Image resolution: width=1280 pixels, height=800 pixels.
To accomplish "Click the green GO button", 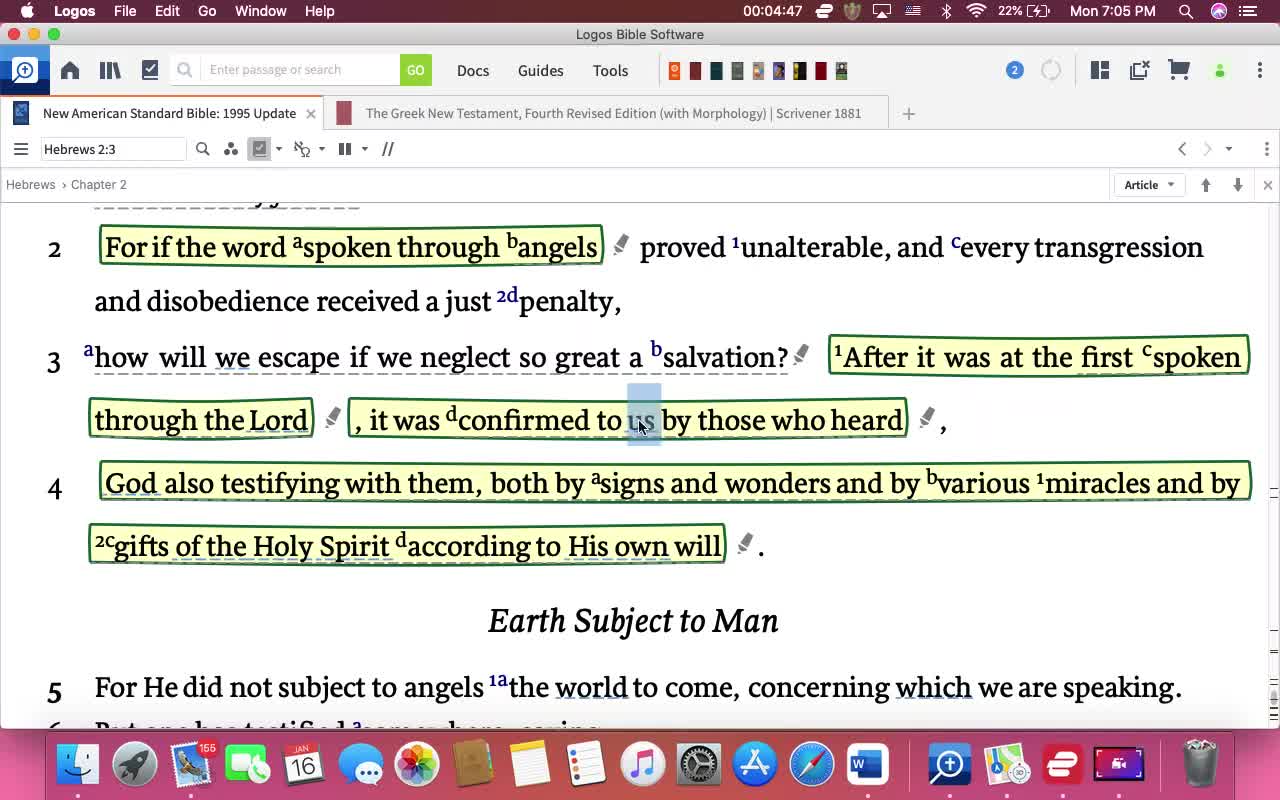I will pyautogui.click(x=415, y=70).
